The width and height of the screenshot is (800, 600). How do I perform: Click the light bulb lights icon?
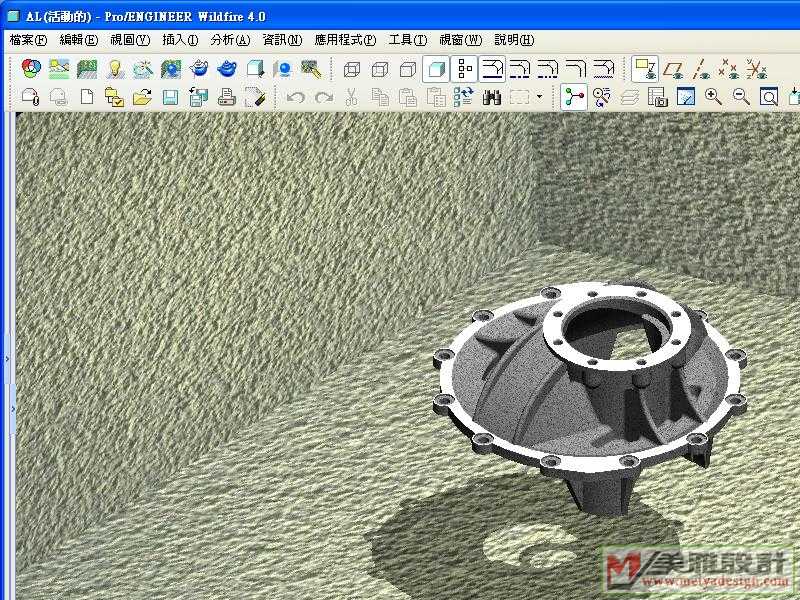coord(115,69)
